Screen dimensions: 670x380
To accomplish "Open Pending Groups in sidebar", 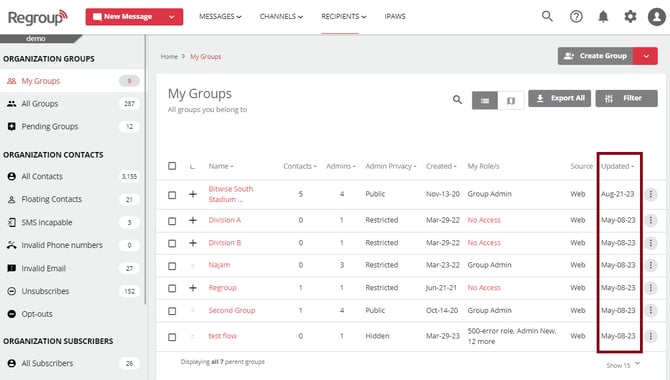I will (72, 127).
